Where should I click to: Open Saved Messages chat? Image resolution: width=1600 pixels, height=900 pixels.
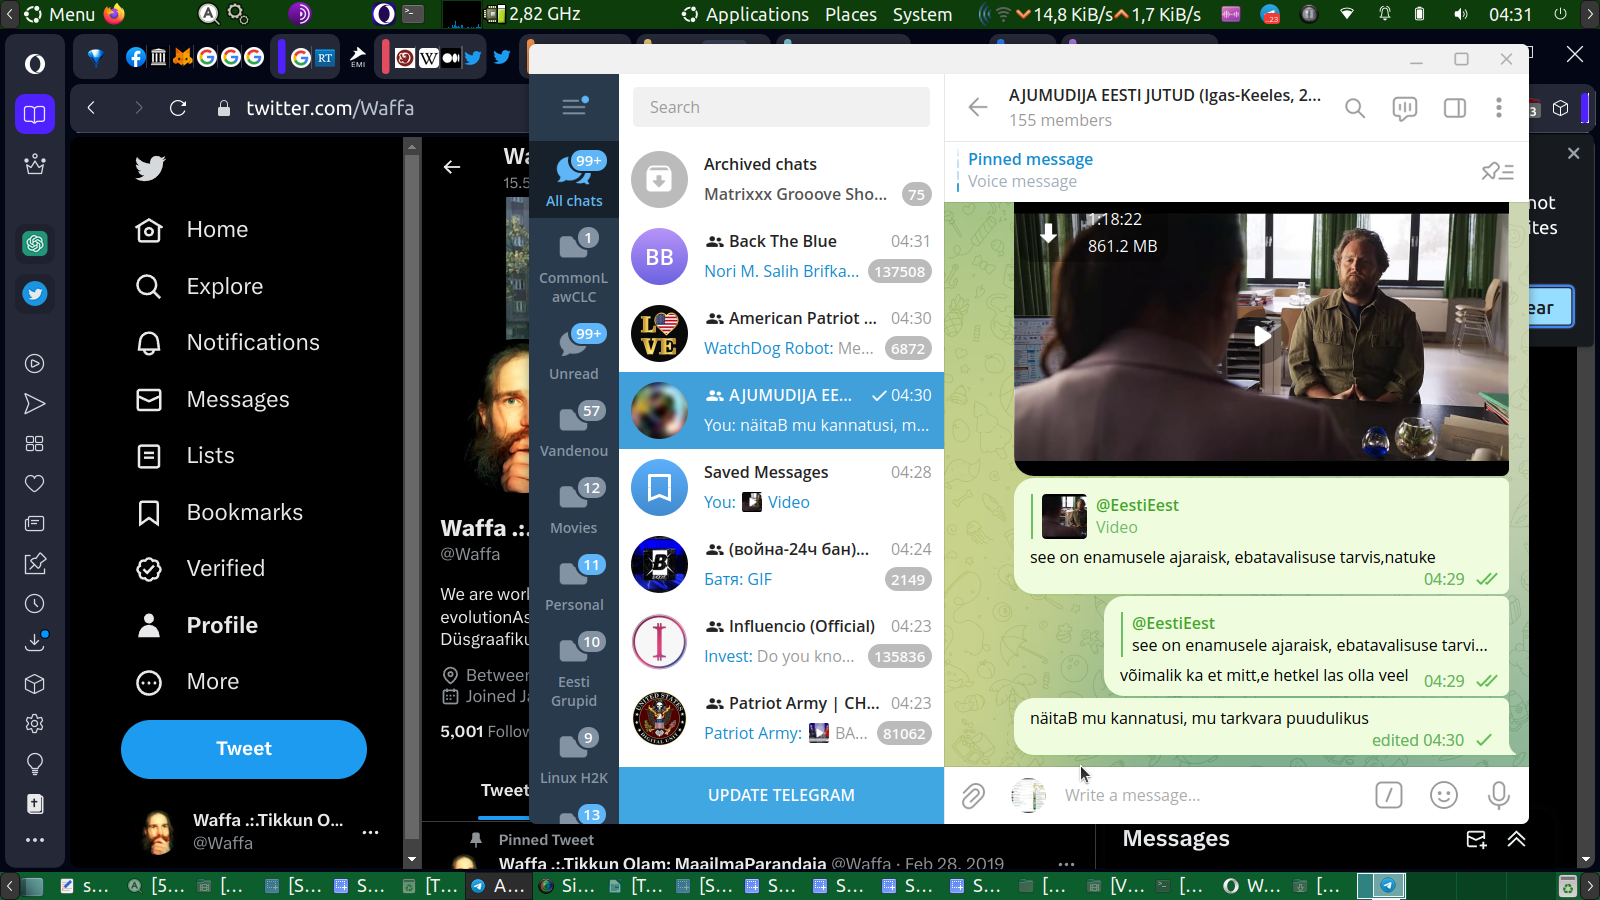[x=781, y=487]
